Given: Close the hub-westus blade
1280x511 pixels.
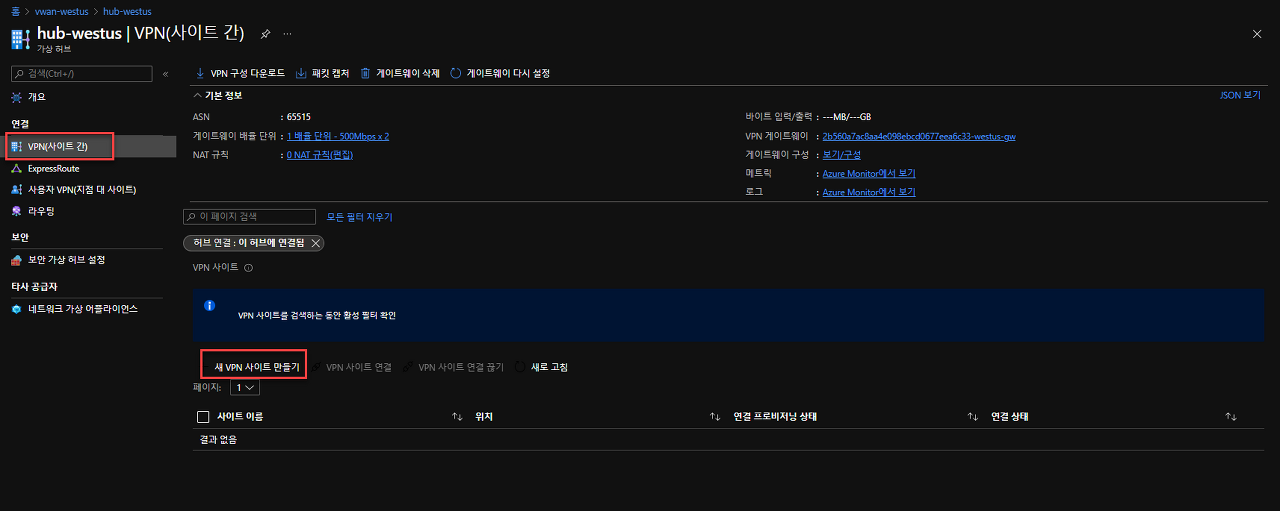Looking at the screenshot, I should (1257, 34).
